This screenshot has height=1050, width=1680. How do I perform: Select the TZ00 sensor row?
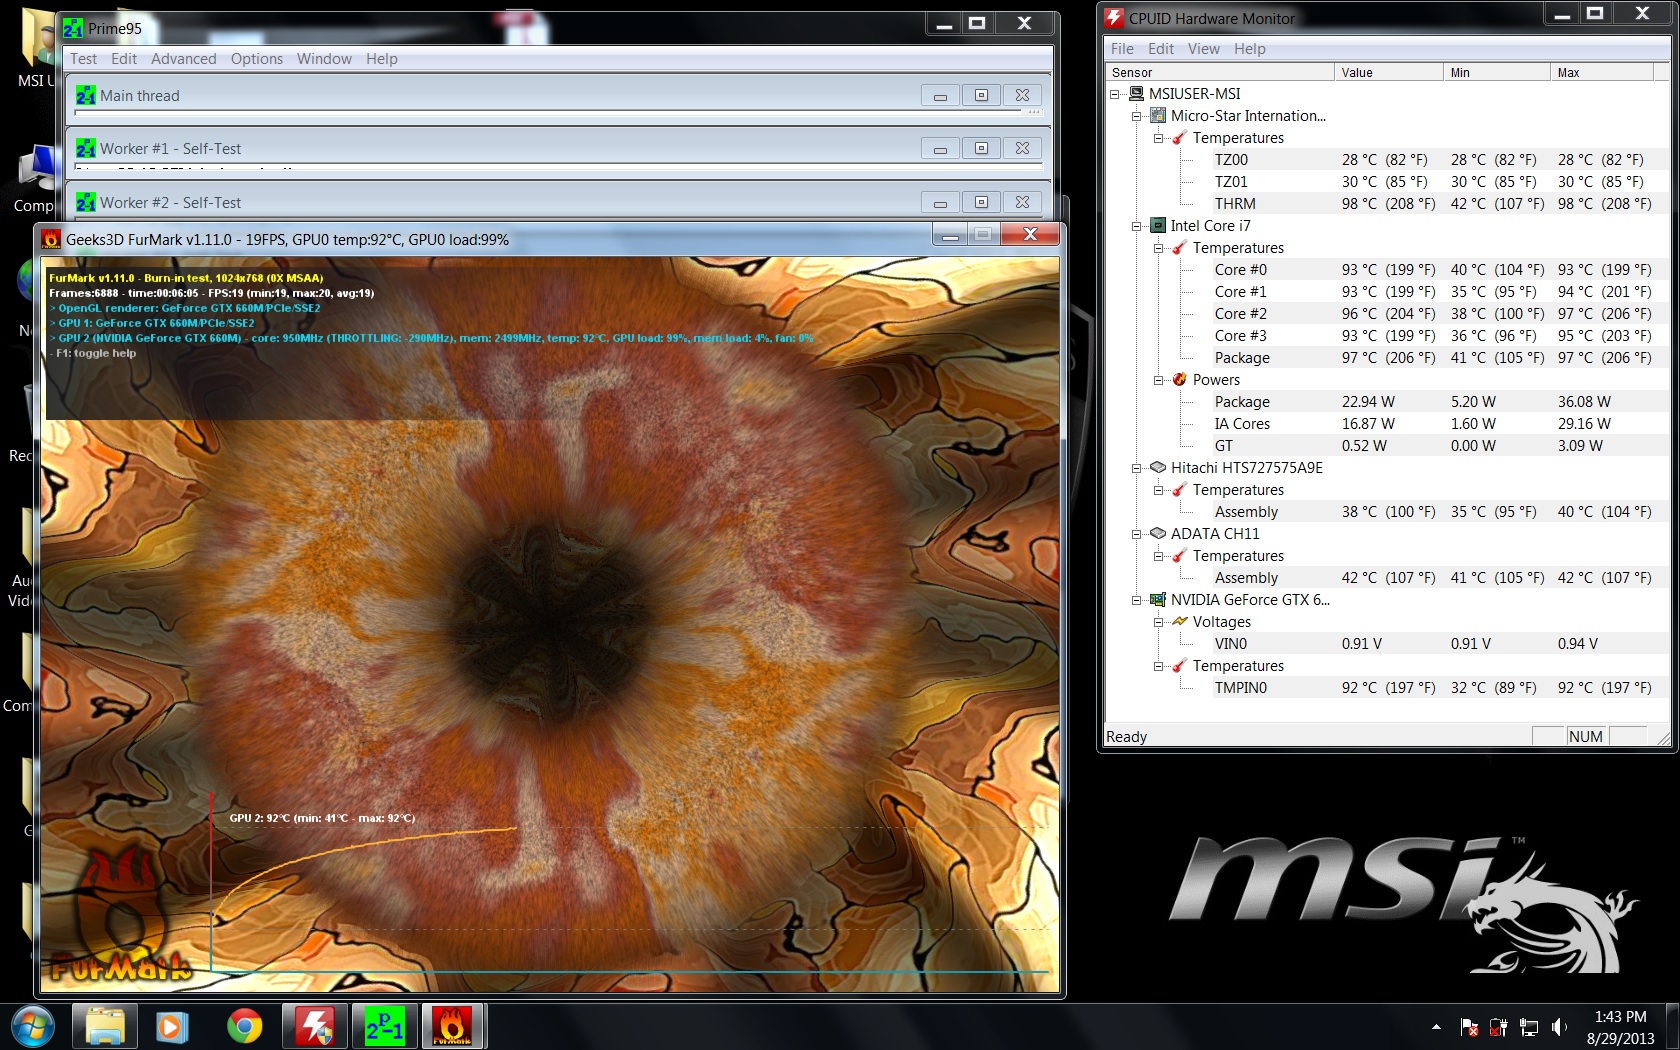click(1432, 159)
